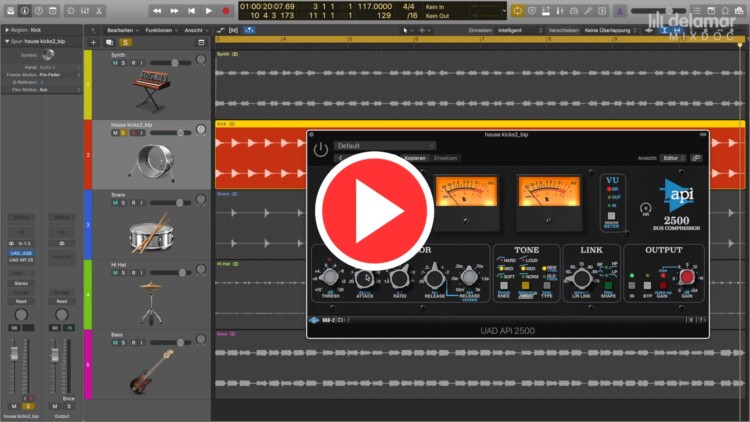The height and width of the screenshot is (422, 750).
Task: Toggle input monitoring on Bass track
Action: (x=142, y=343)
